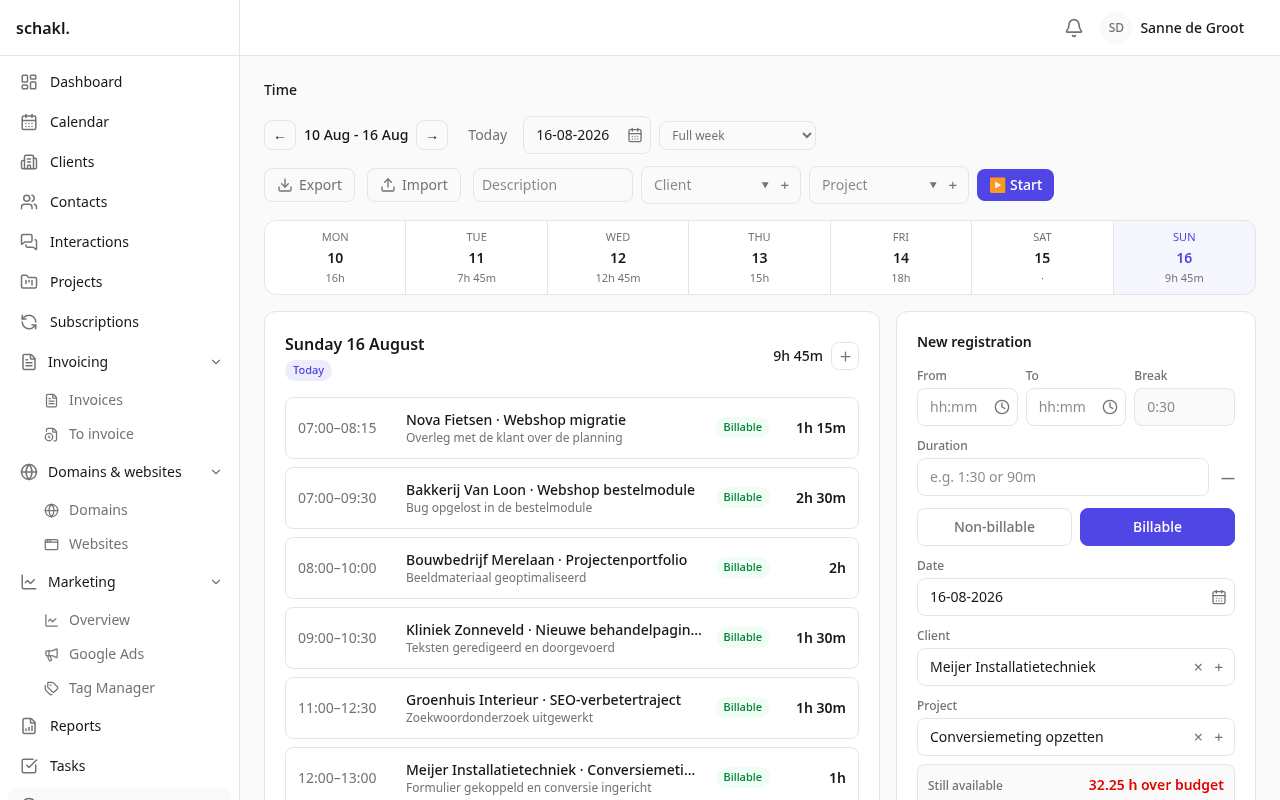Select the Wednesday 12 day tab
The height and width of the screenshot is (800, 1280).
point(618,258)
